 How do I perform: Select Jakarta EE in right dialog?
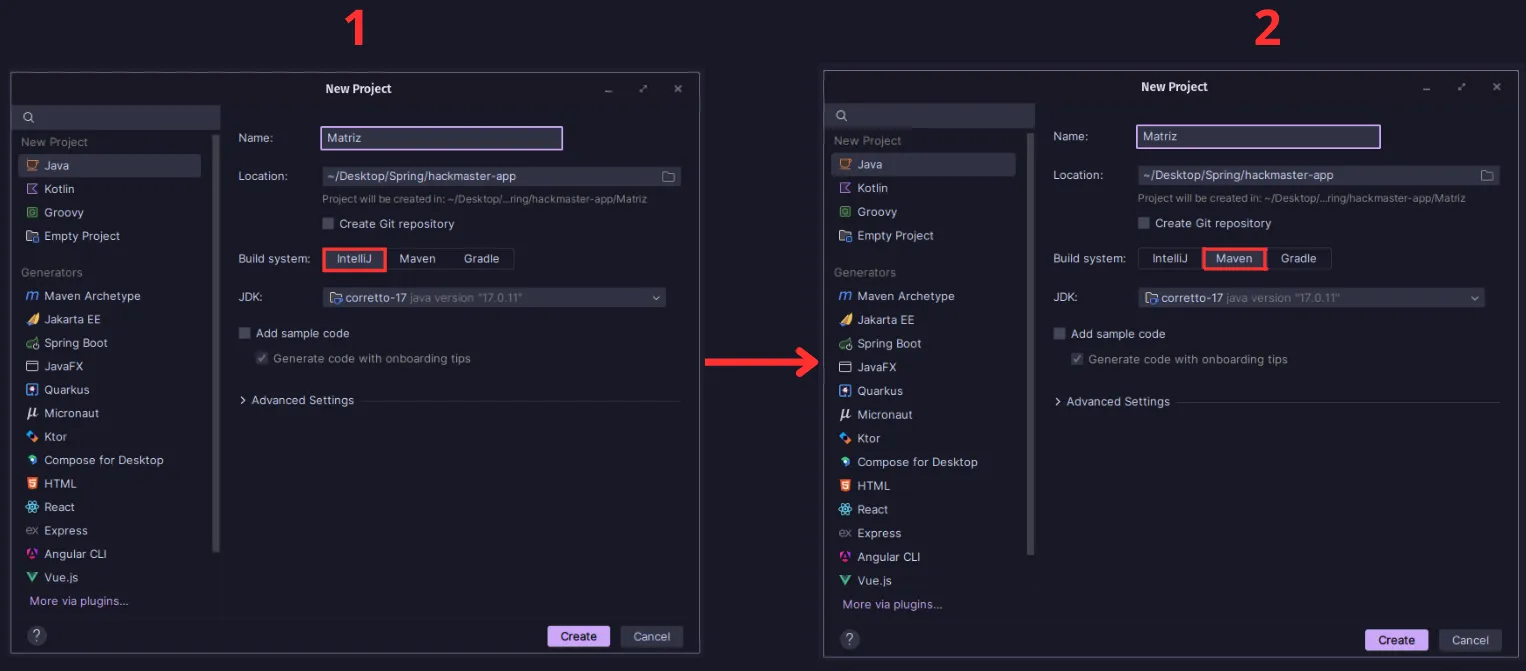click(923, 320)
